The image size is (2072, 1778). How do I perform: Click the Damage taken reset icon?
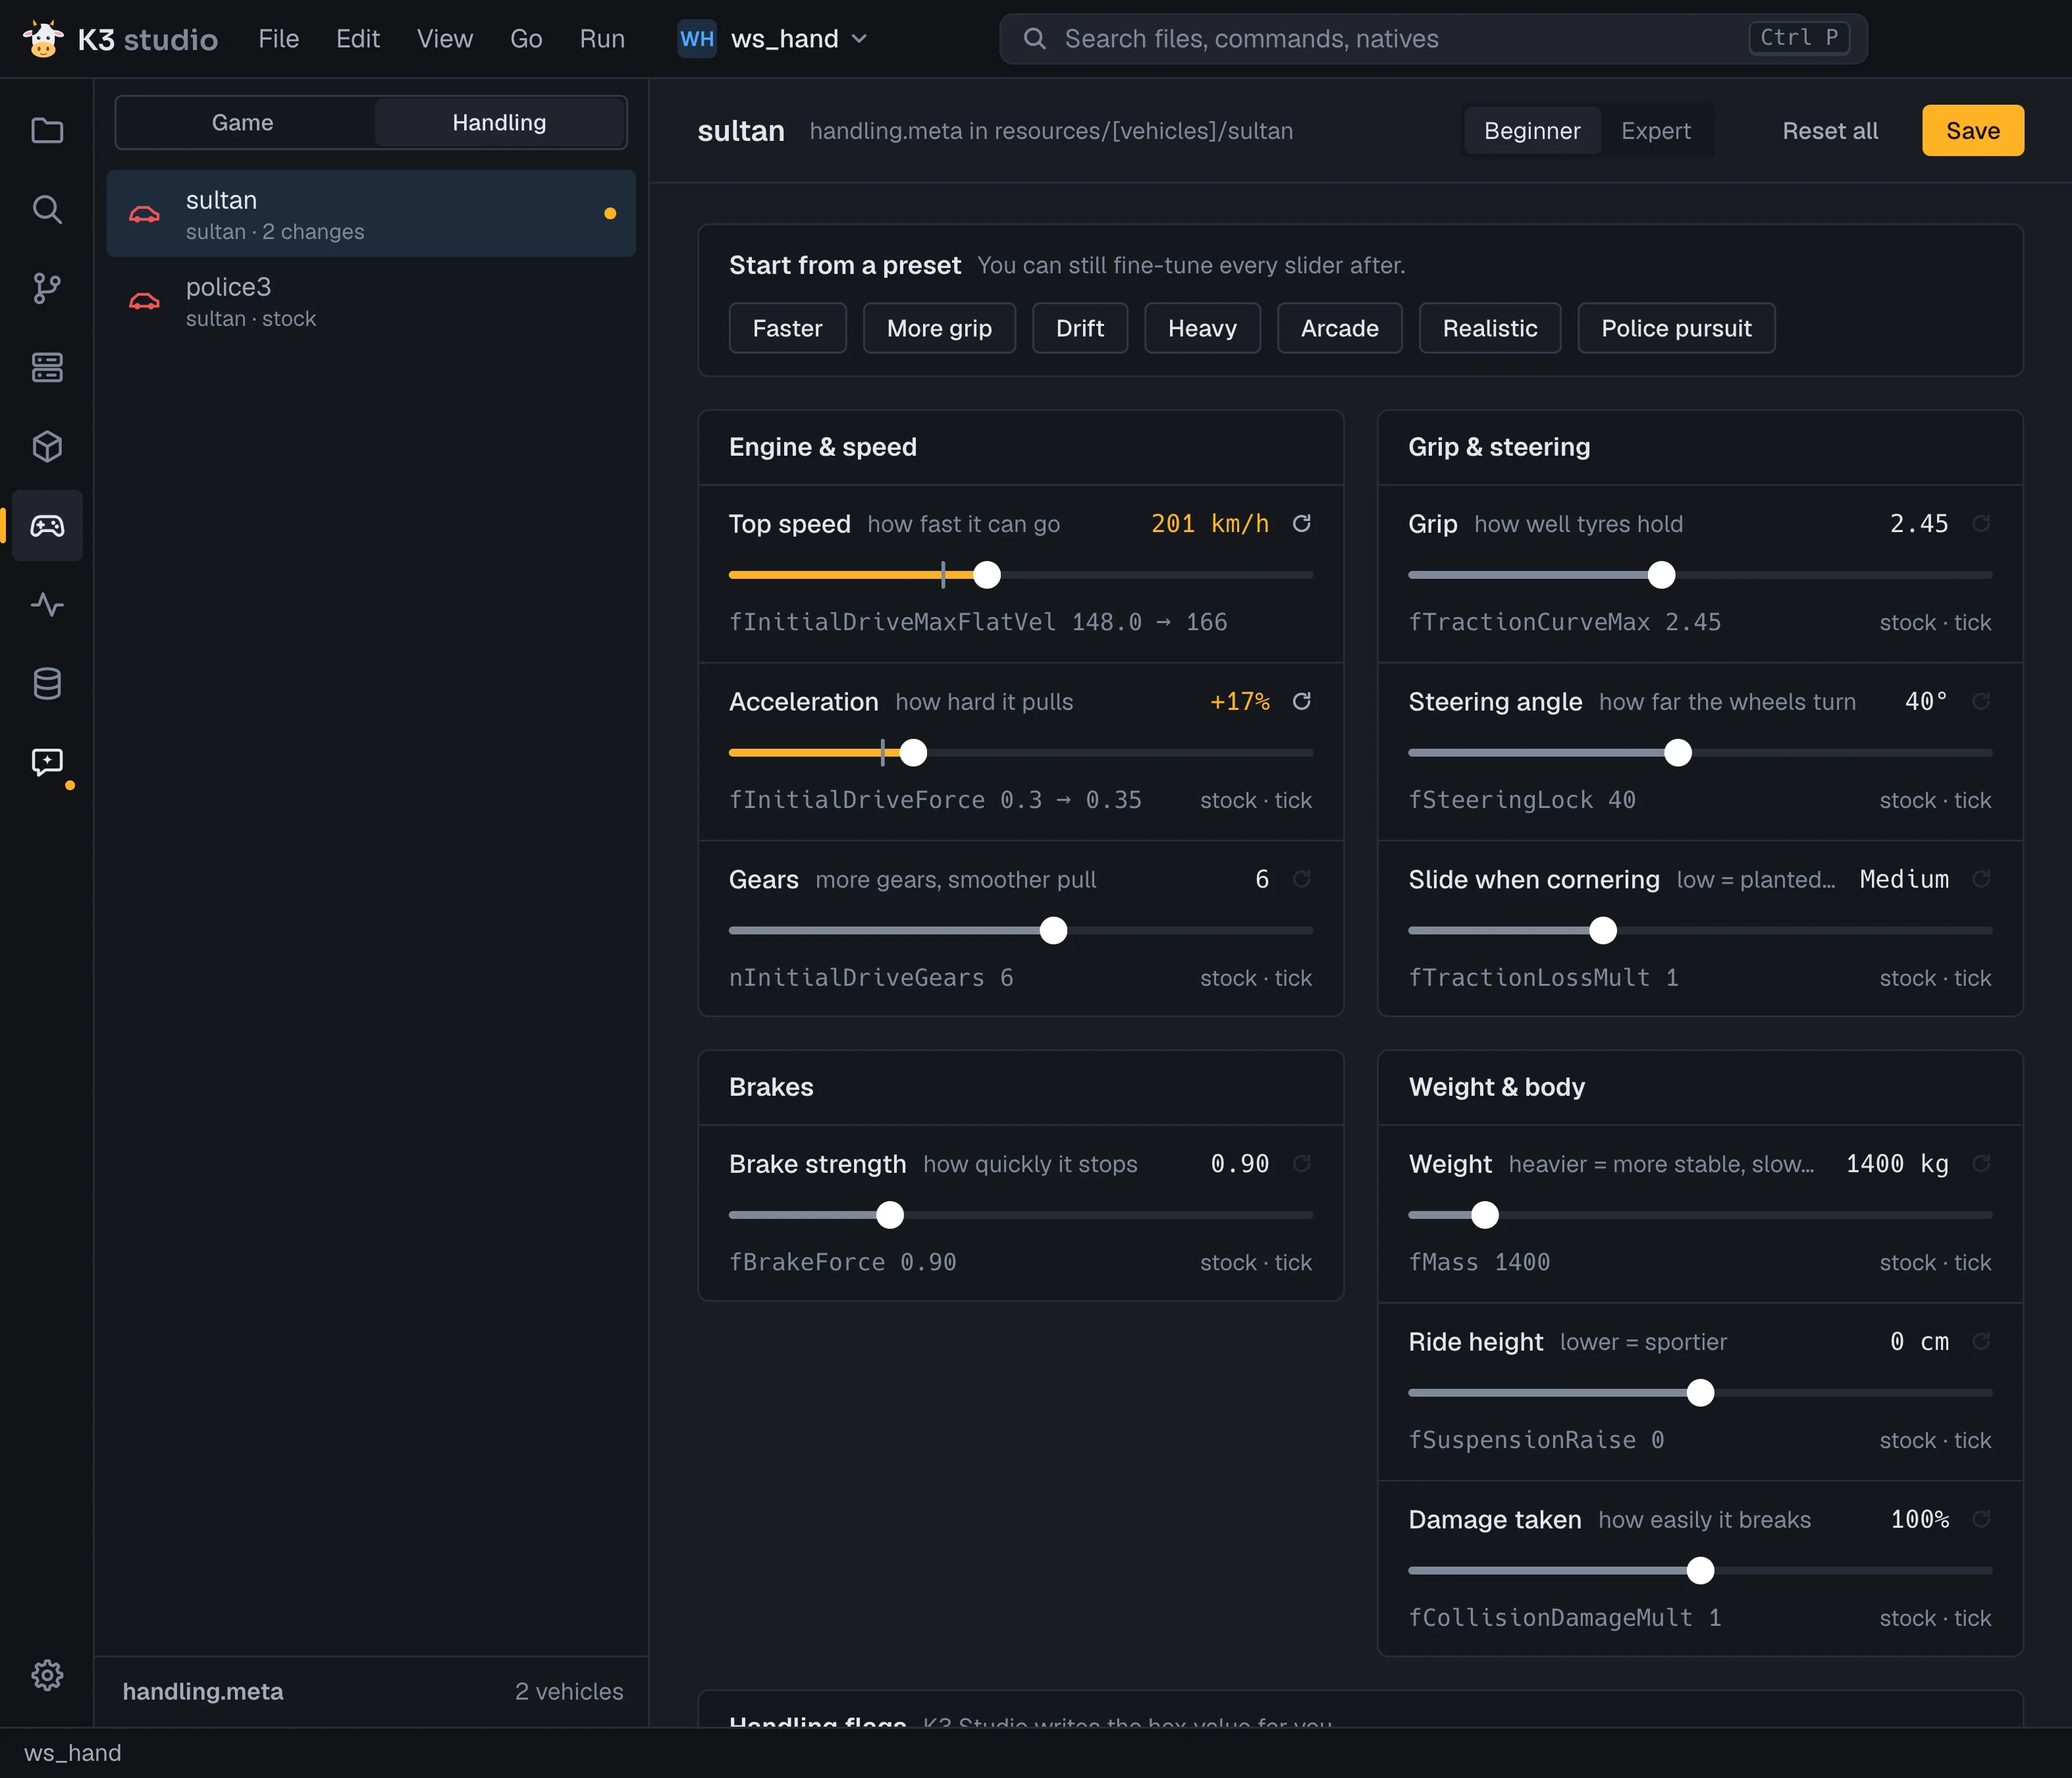[1980, 1520]
